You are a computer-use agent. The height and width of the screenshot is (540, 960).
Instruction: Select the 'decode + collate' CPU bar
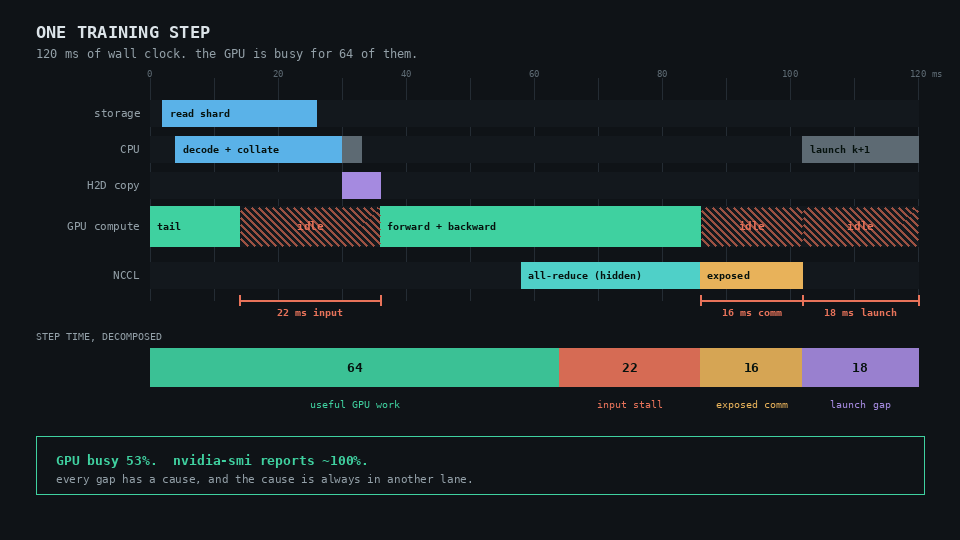coord(258,149)
